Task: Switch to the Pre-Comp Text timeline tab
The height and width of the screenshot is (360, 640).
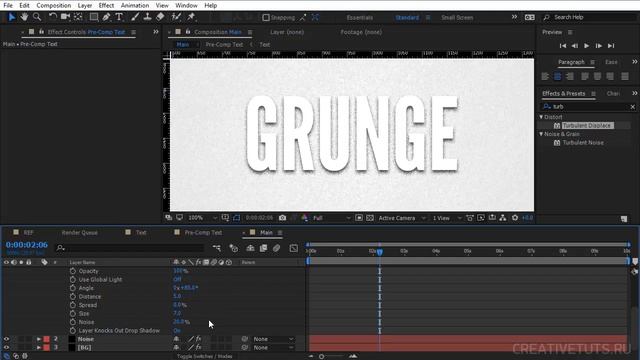Action: click(x=203, y=233)
